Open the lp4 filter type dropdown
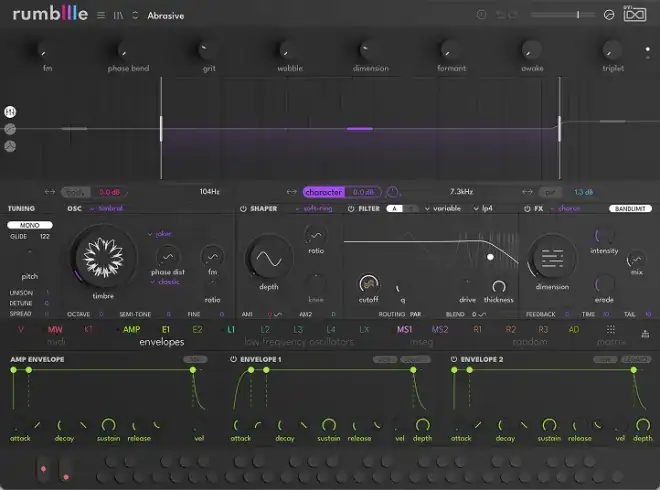660x490 pixels. click(x=483, y=208)
